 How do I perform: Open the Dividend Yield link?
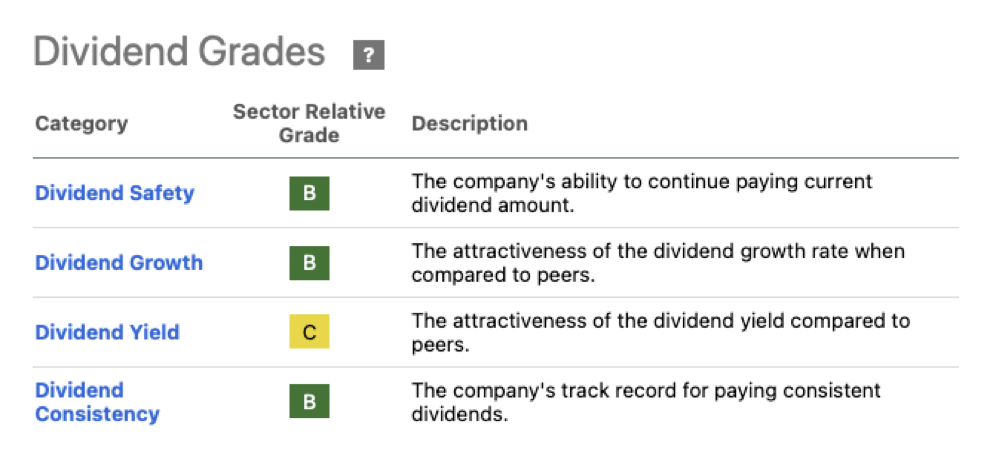pyautogui.click(x=107, y=332)
